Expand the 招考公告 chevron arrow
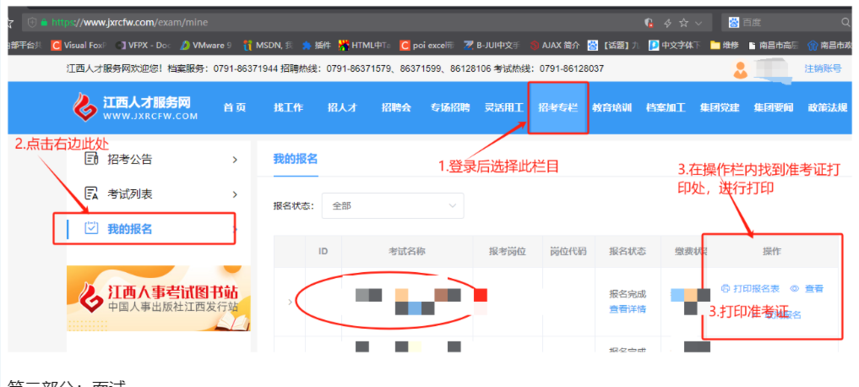This screenshot has width=859, height=387. pyautogui.click(x=235, y=160)
